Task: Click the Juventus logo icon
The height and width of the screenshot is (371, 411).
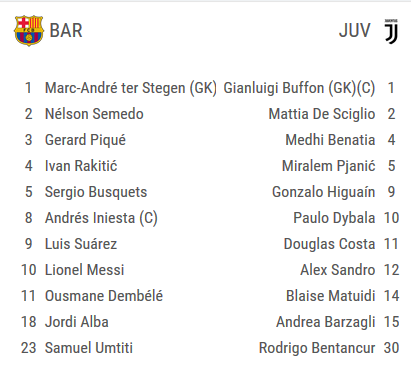Action: point(391,31)
